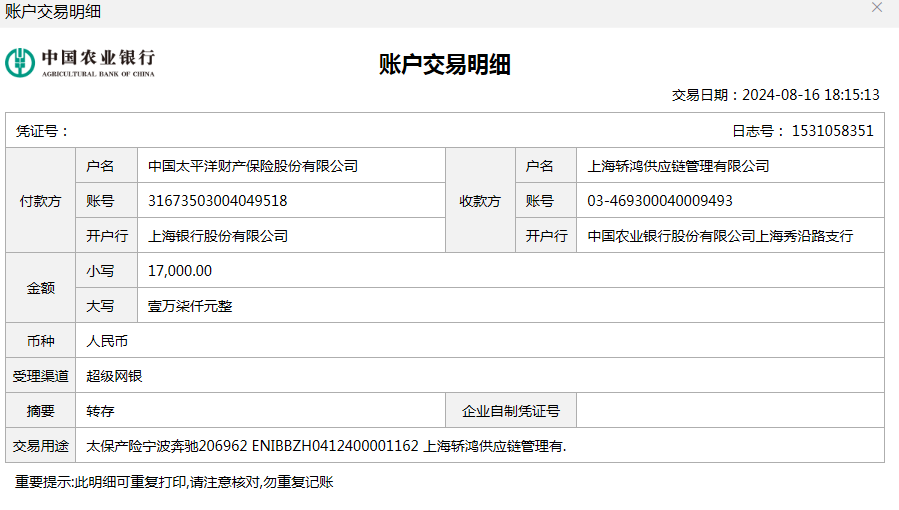Click the 凭证号 label
The image size is (899, 510).
click(42, 131)
